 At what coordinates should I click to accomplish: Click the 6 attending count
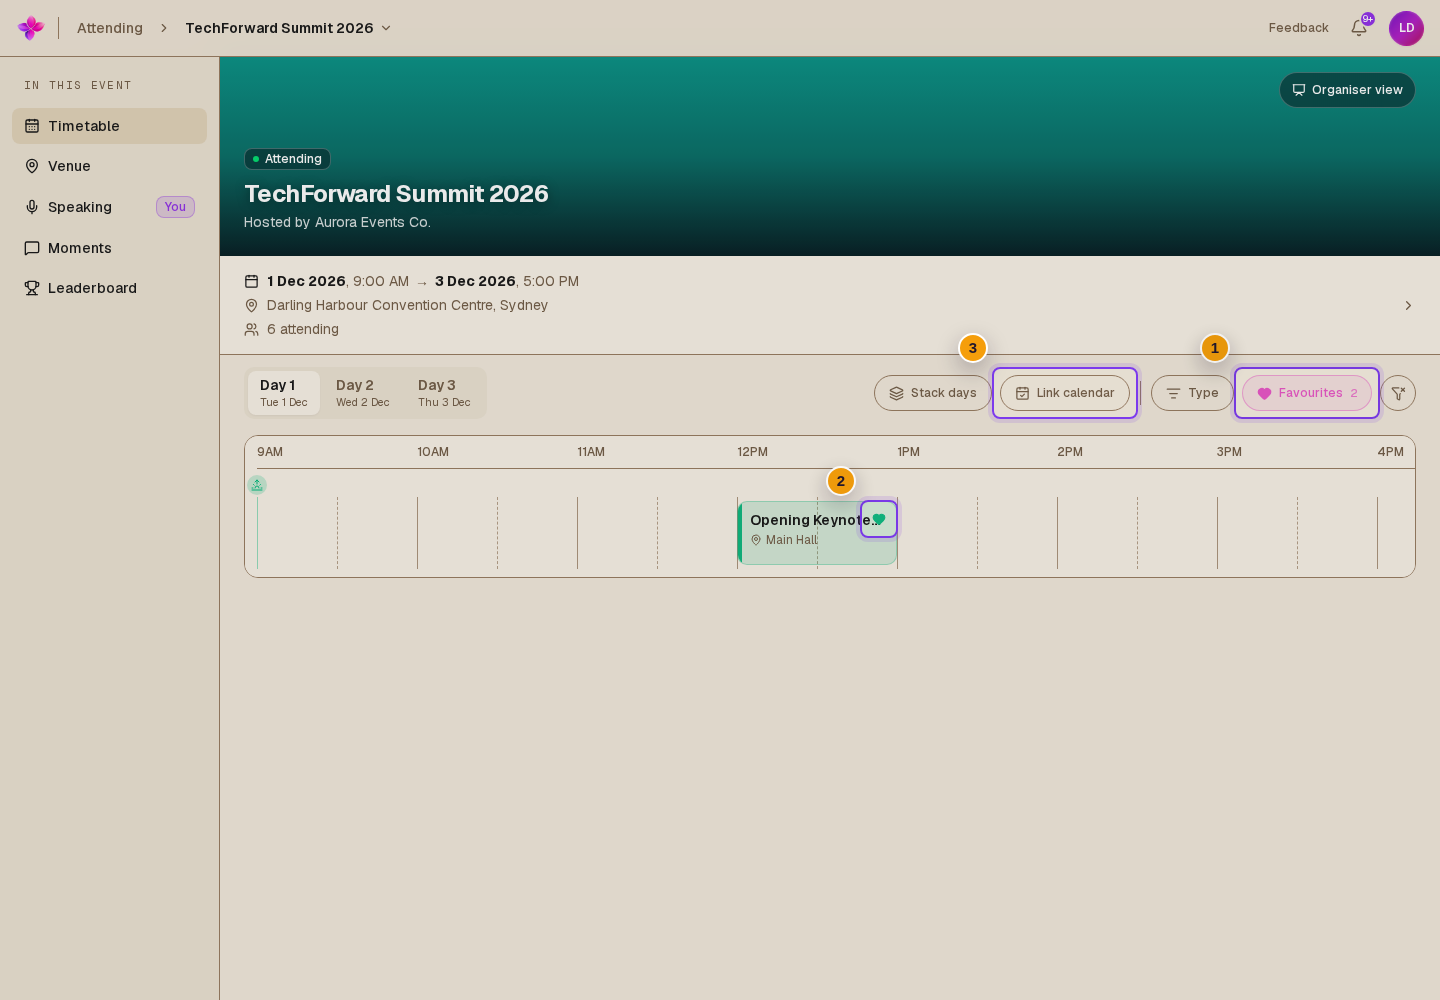click(x=303, y=329)
